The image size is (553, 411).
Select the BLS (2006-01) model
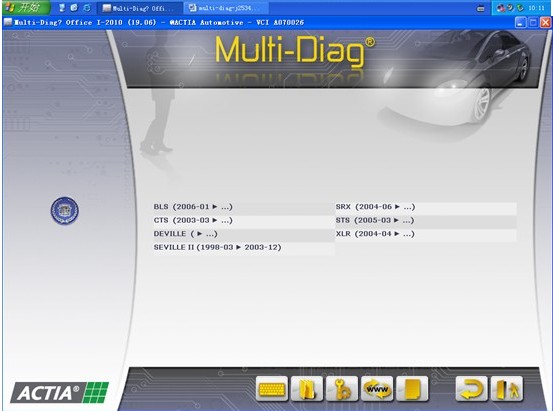pos(193,207)
